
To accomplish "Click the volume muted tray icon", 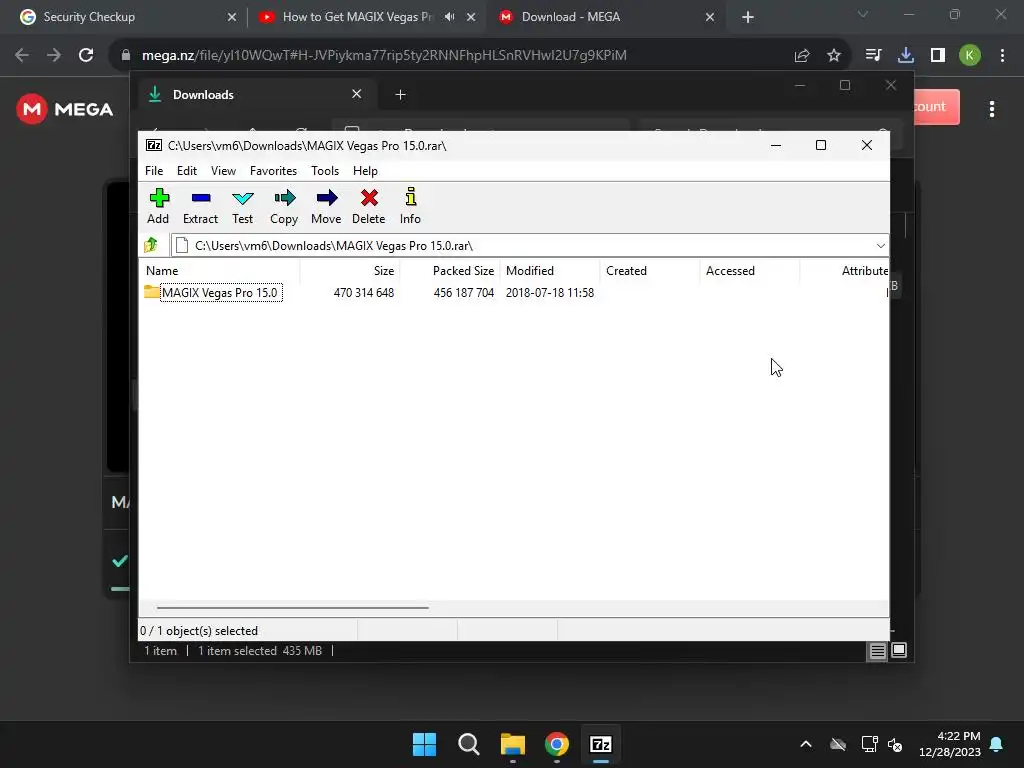I will (x=895, y=744).
